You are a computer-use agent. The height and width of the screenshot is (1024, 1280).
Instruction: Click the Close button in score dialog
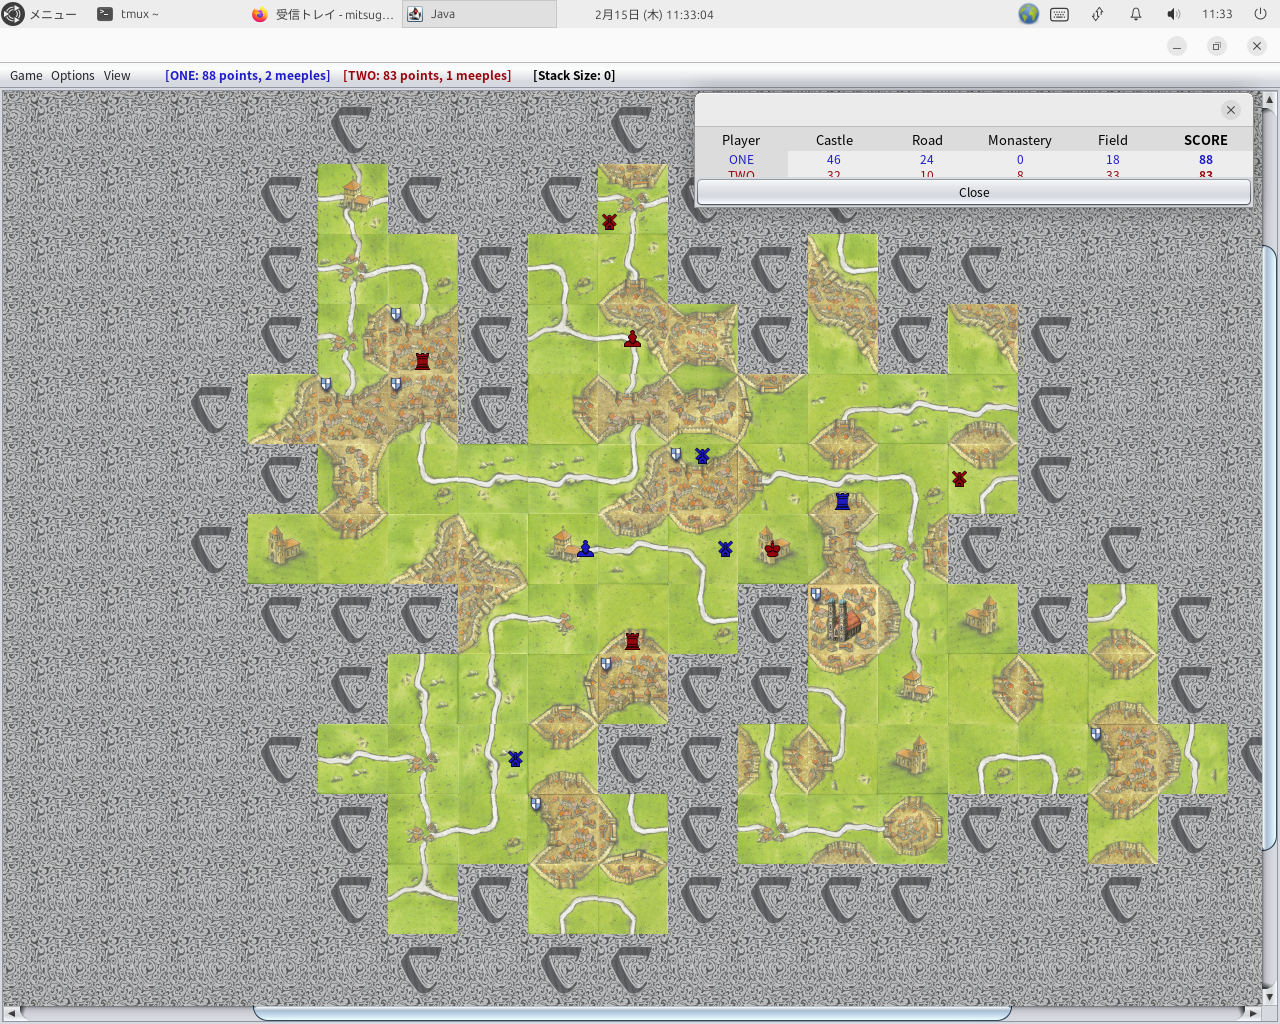973,192
